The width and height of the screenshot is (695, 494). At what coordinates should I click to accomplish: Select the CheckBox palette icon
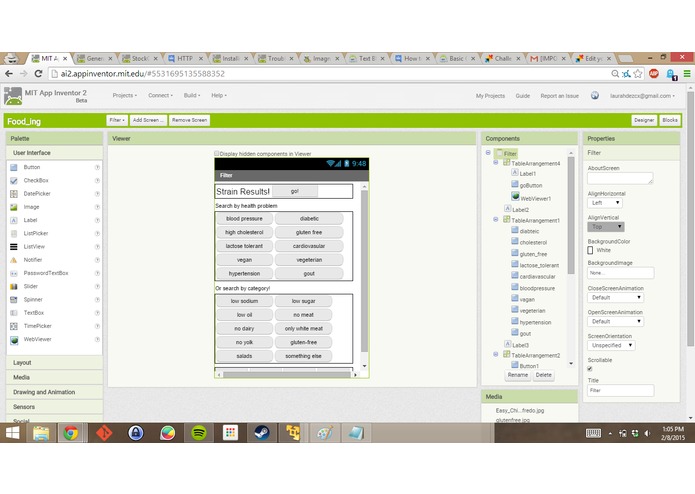pos(14,180)
